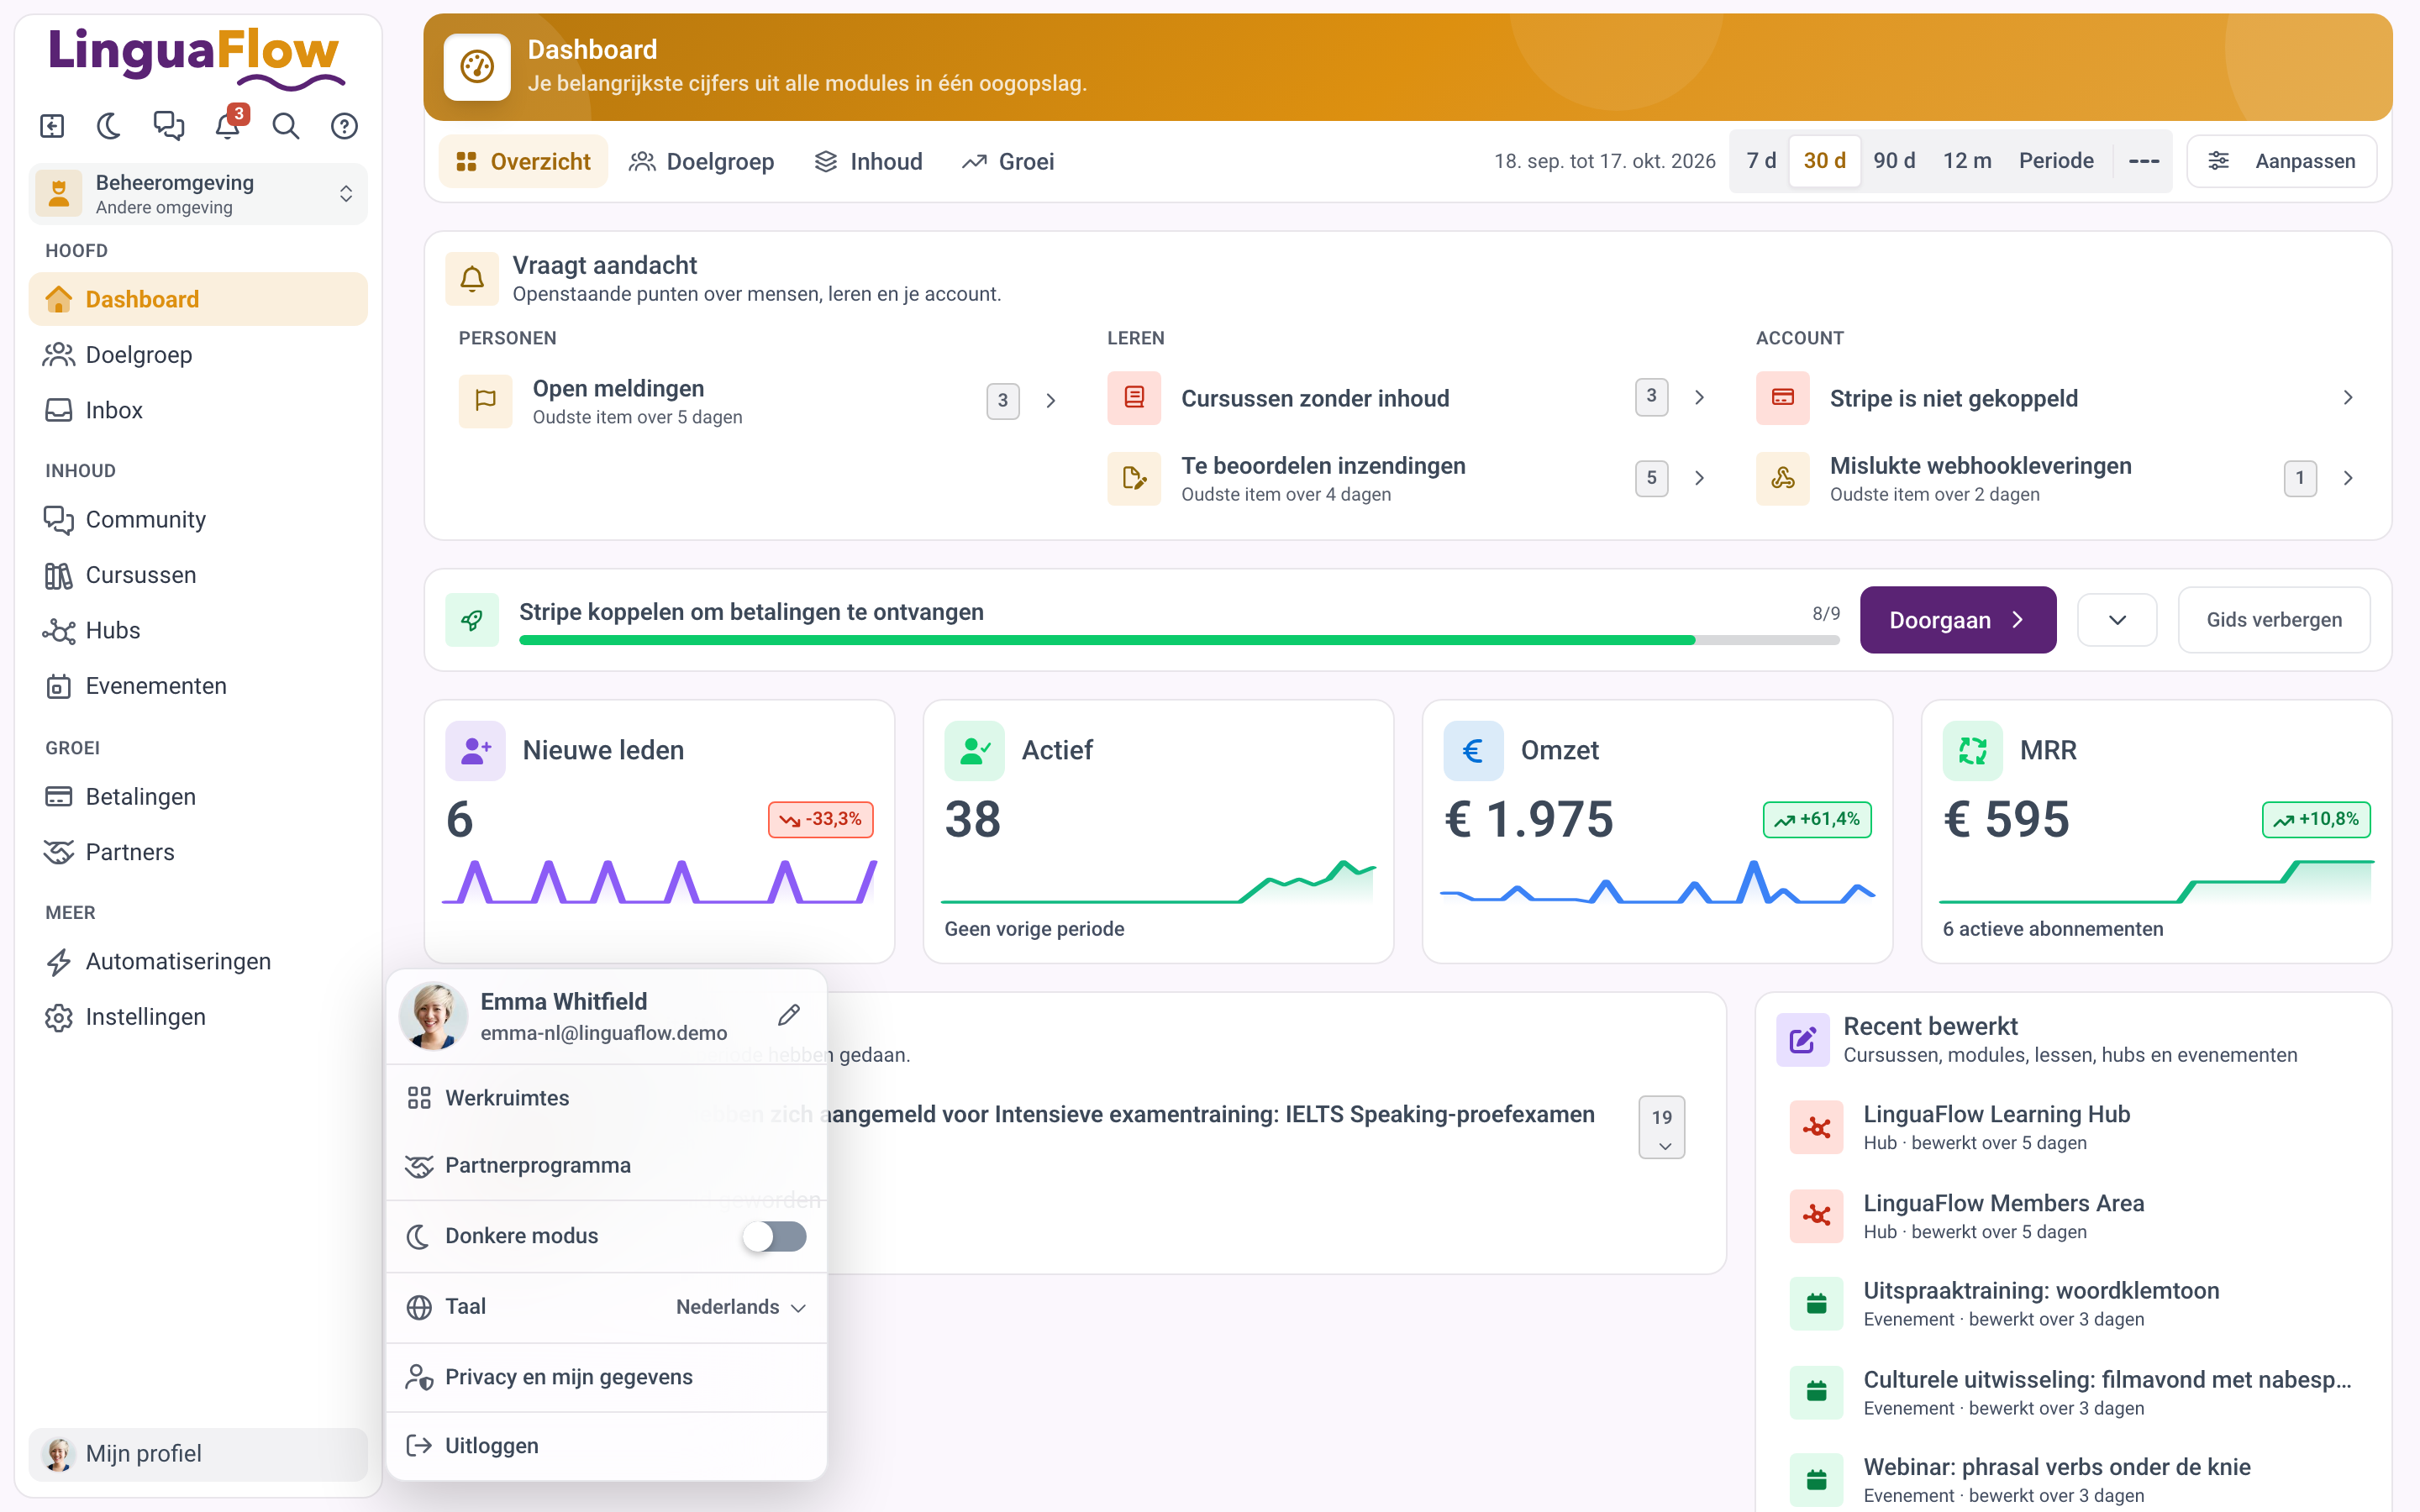Click the moon icon in sidebar toolbar

pyautogui.click(x=109, y=126)
